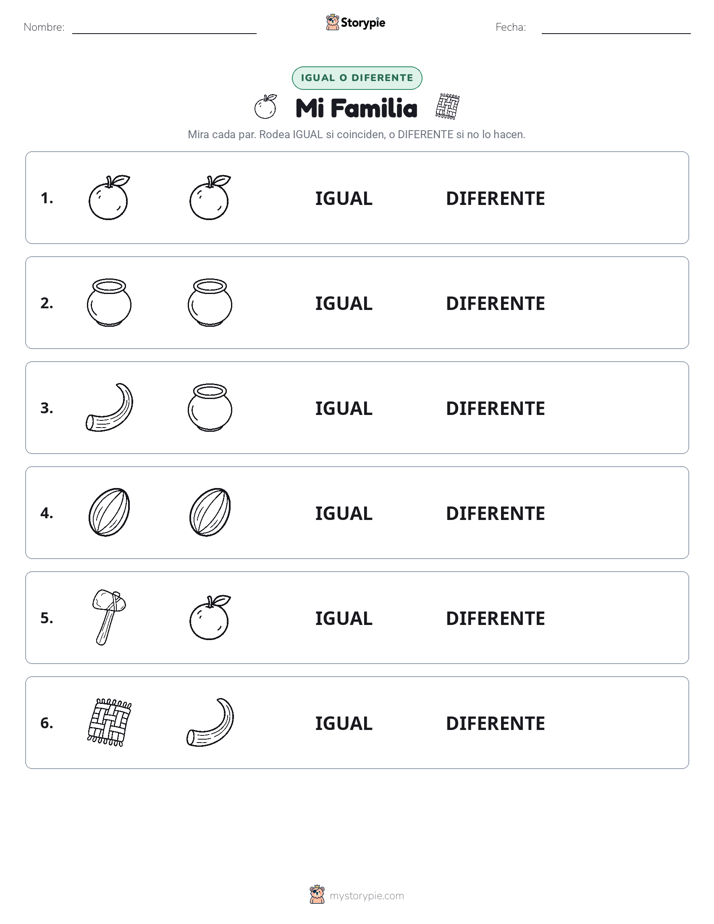Click the stone axe in row 5
Screen dimensions: 714x924
click(109, 618)
